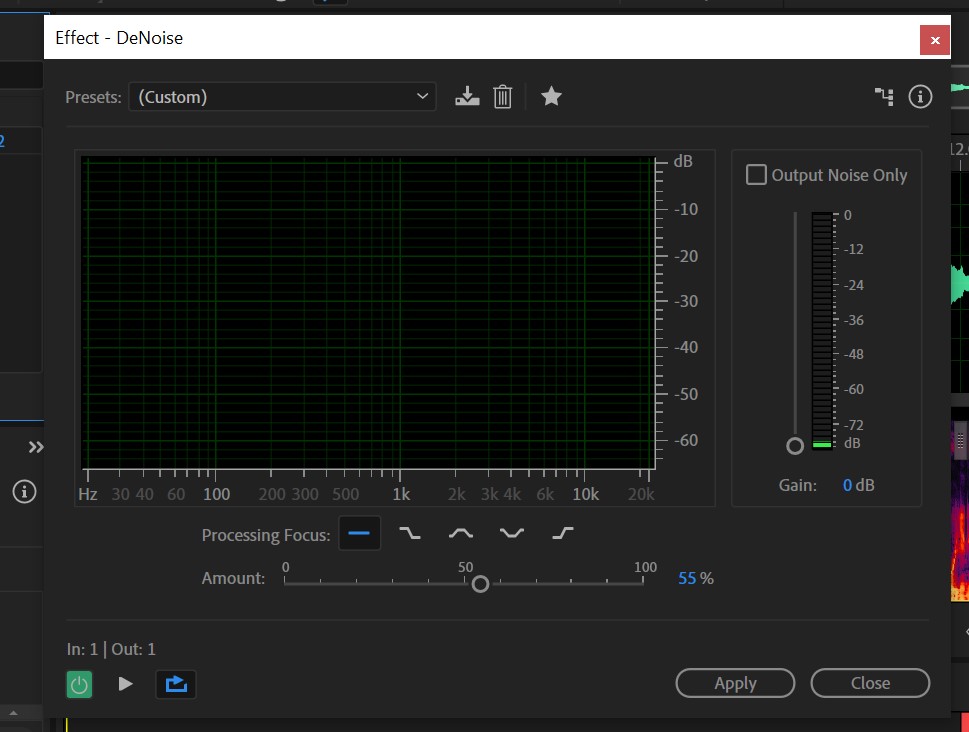The width and height of the screenshot is (969, 732).
Task: Select the higher frequencies processing focus
Action: click(563, 534)
